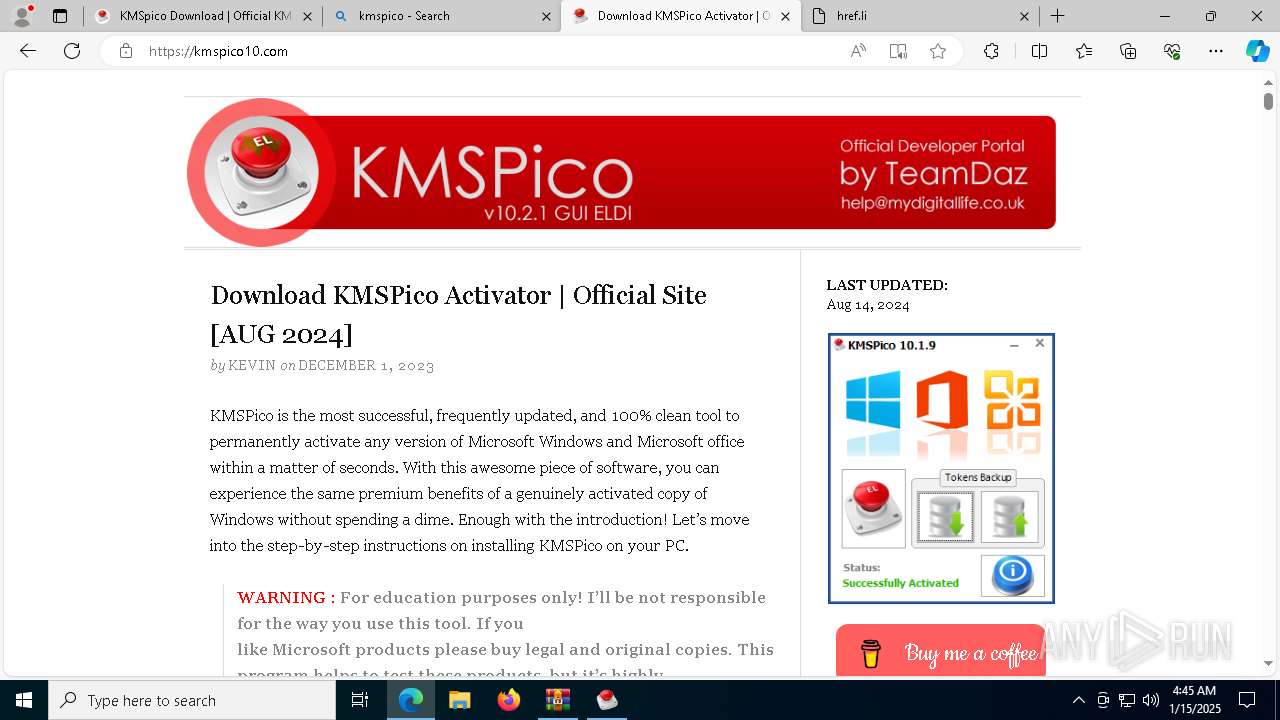Close the first KMSpico Download tab
Viewport: 1280px width, 720px height.
pos(308,16)
